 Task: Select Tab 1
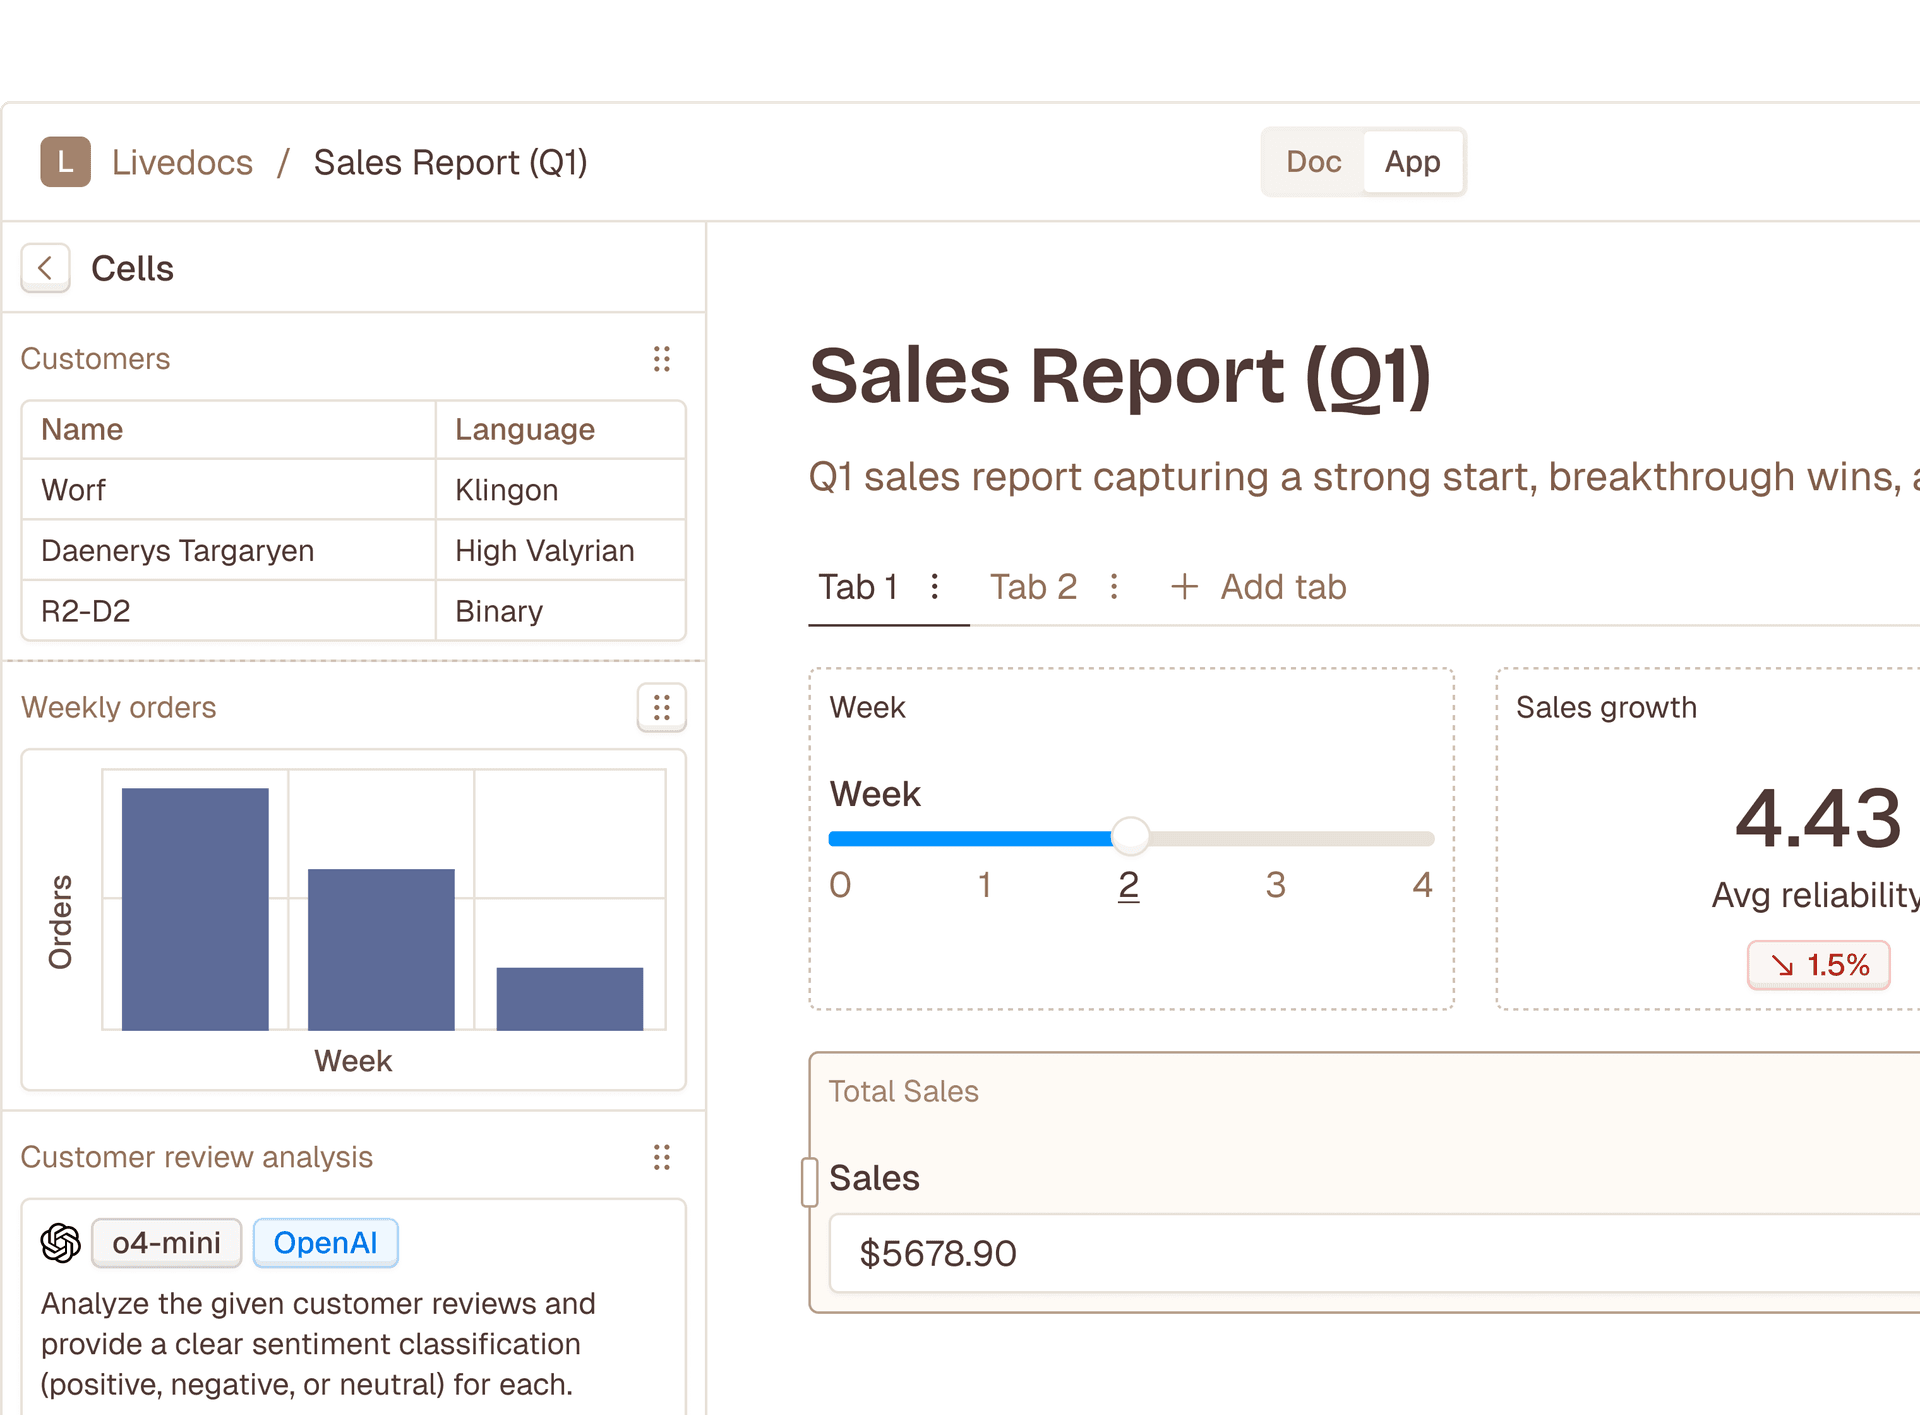point(858,587)
